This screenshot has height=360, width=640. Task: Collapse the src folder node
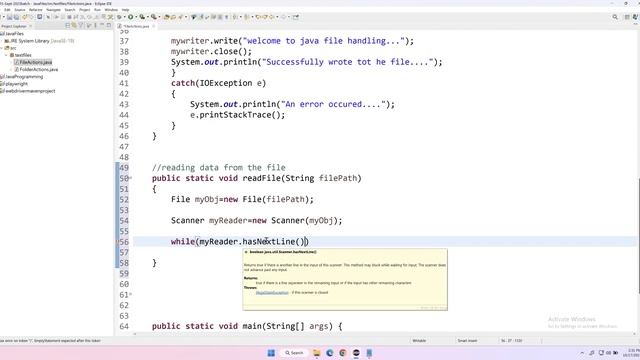pyautogui.click(x=2, y=48)
